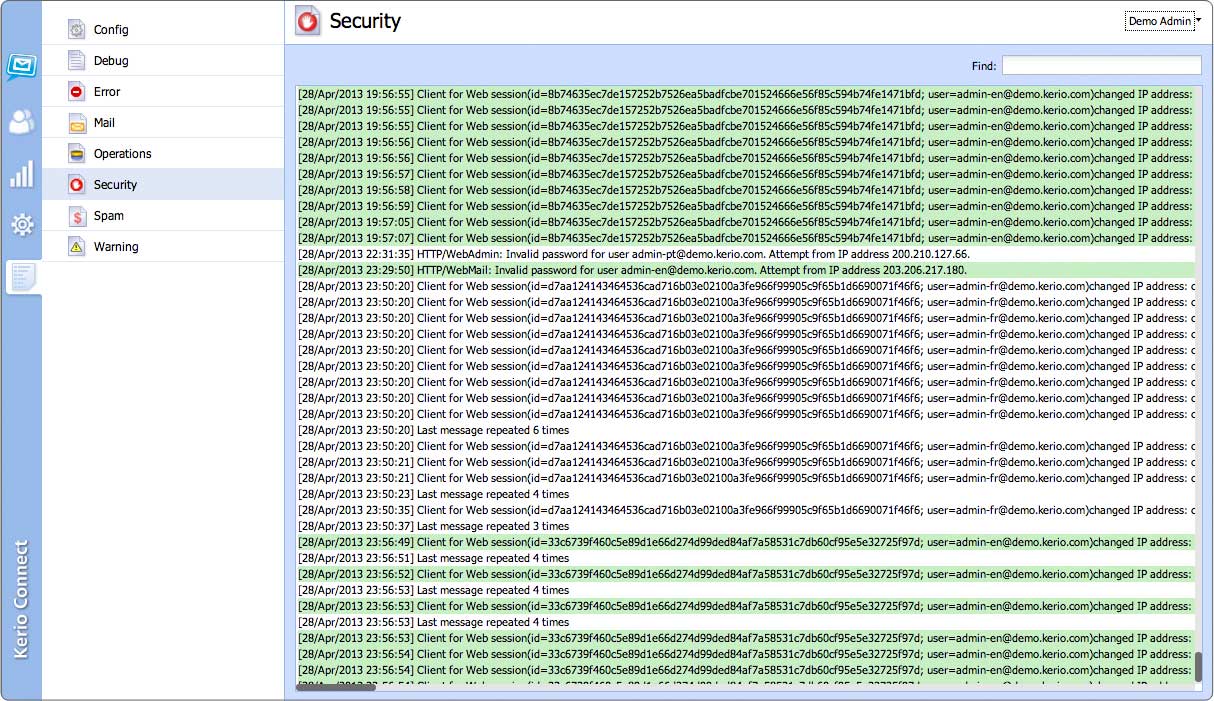The width and height of the screenshot is (1214, 701).
Task: Select the 23:56:52 Client for Web session entry
Action: [x=745, y=574]
